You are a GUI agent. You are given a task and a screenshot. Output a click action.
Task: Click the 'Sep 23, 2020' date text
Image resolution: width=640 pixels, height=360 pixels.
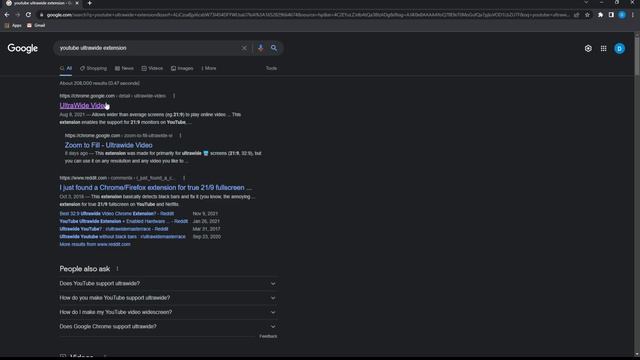207,236
